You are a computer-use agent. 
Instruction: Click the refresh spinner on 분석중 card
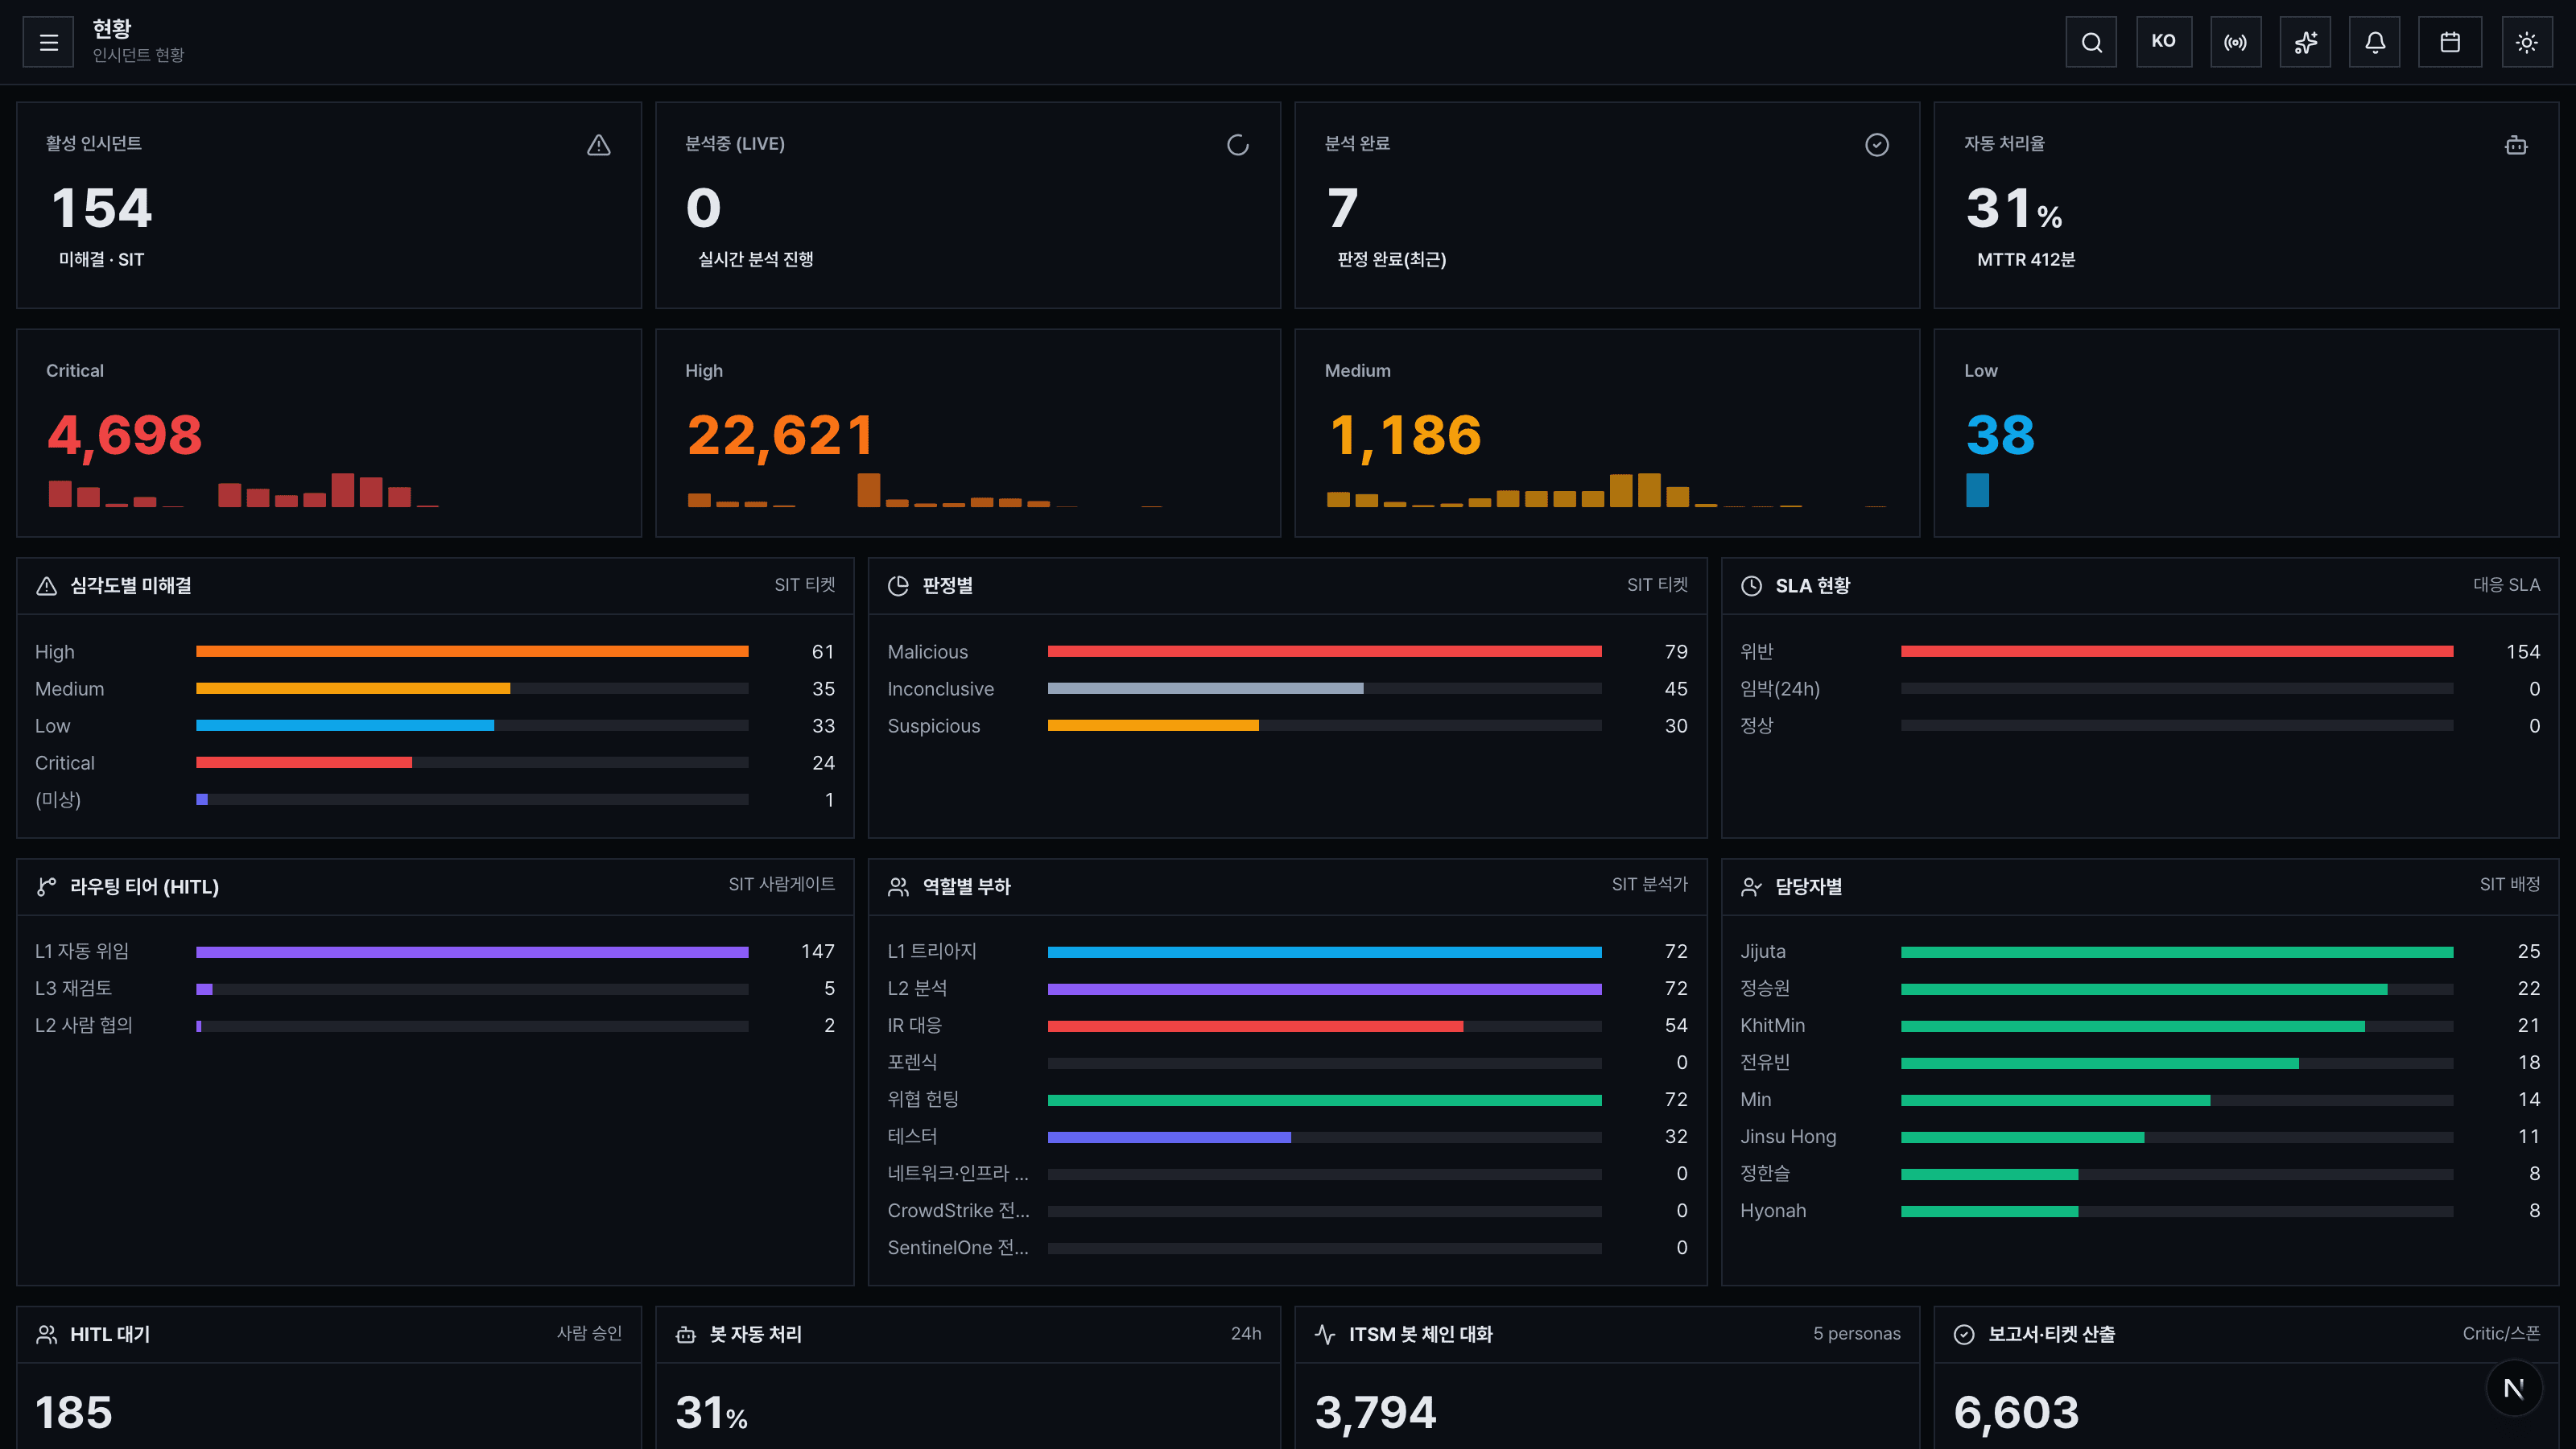(1238, 145)
